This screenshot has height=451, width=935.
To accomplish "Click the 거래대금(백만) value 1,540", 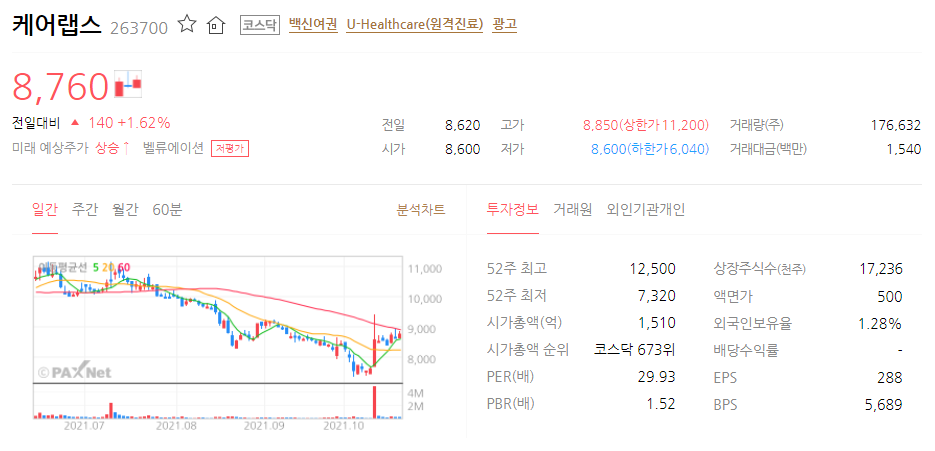I will (x=904, y=150).
